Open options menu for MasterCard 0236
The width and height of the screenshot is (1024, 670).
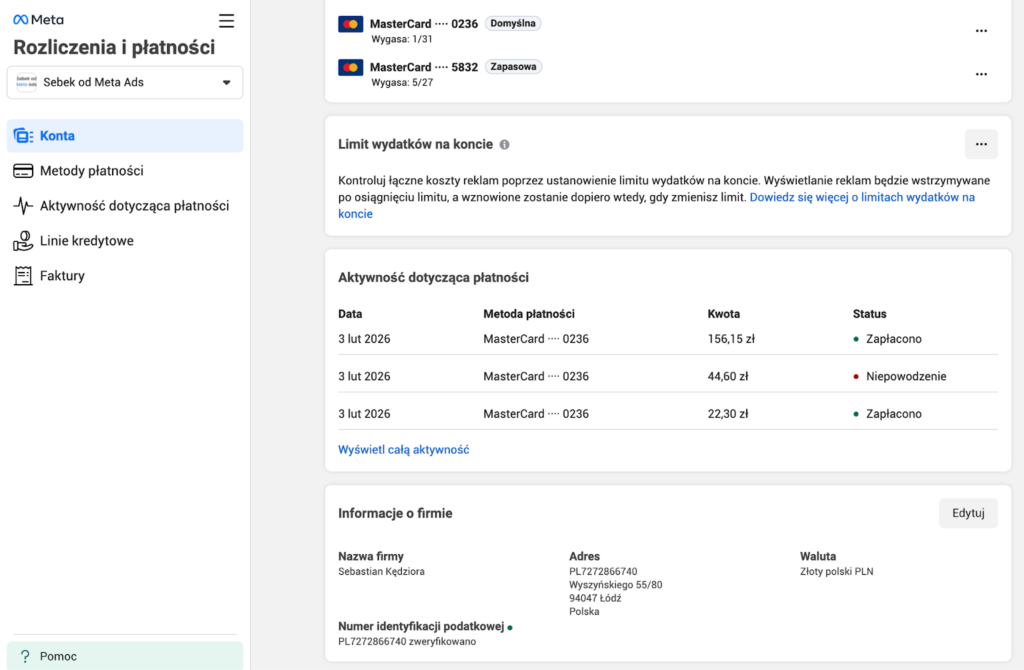click(x=981, y=31)
